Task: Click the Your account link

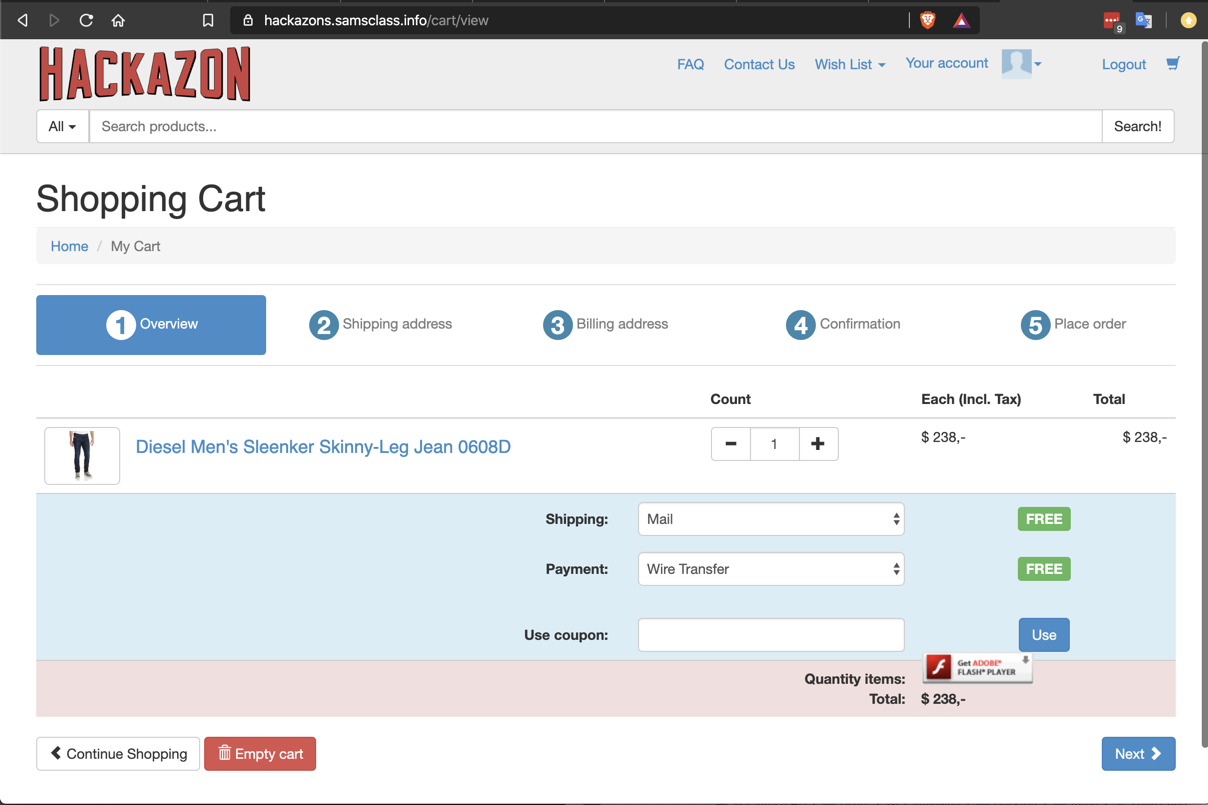Action: pos(947,63)
